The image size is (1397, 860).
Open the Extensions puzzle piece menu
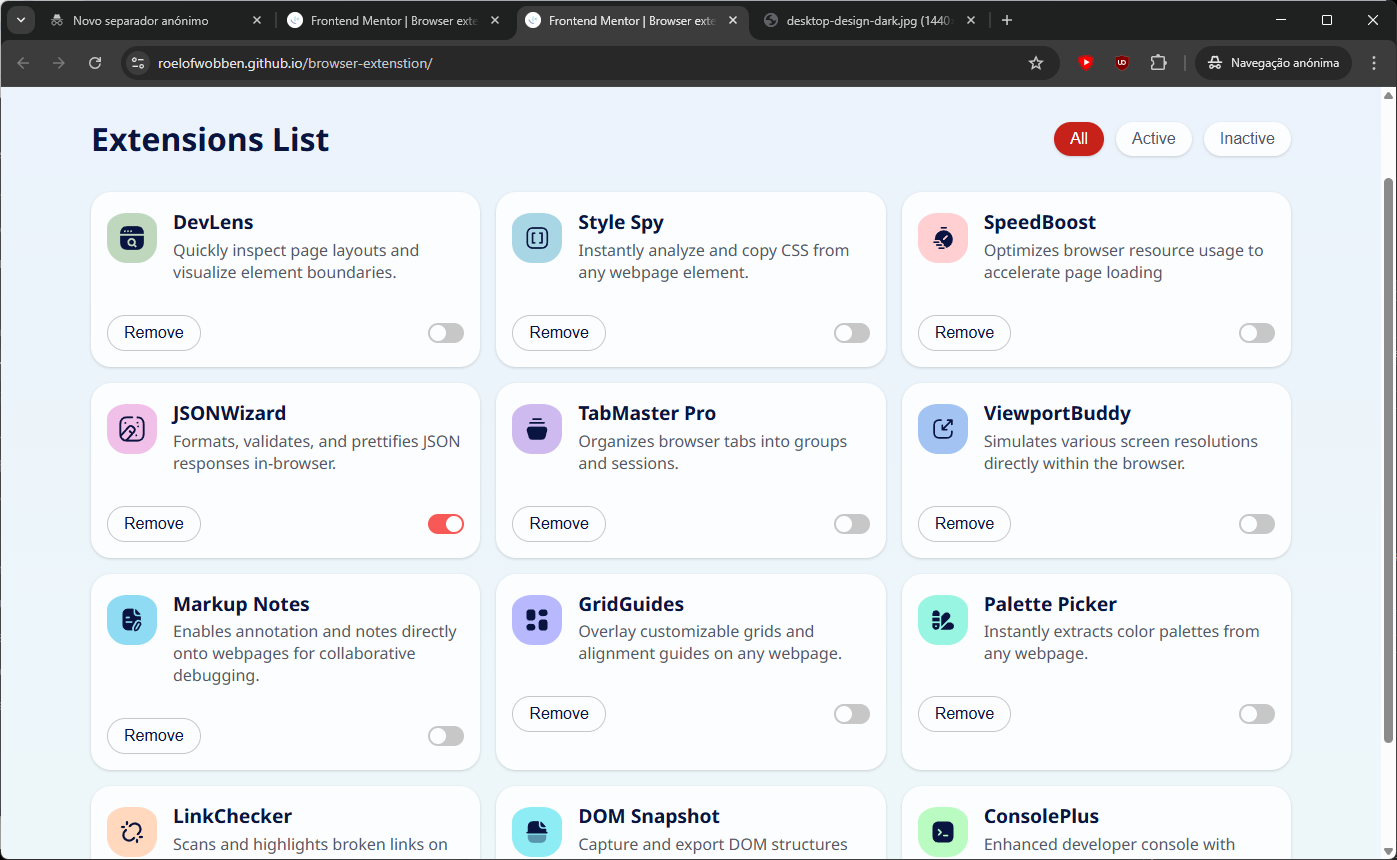(1158, 63)
